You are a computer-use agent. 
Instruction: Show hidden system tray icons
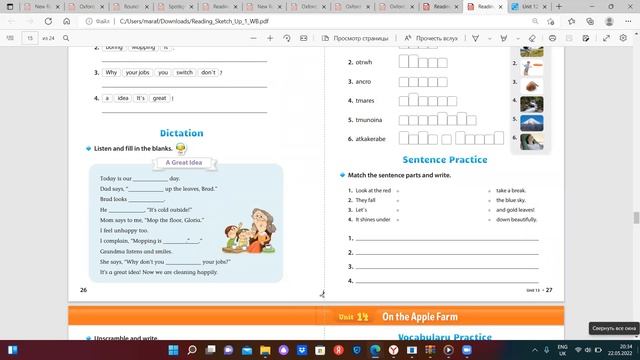click(x=535, y=350)
